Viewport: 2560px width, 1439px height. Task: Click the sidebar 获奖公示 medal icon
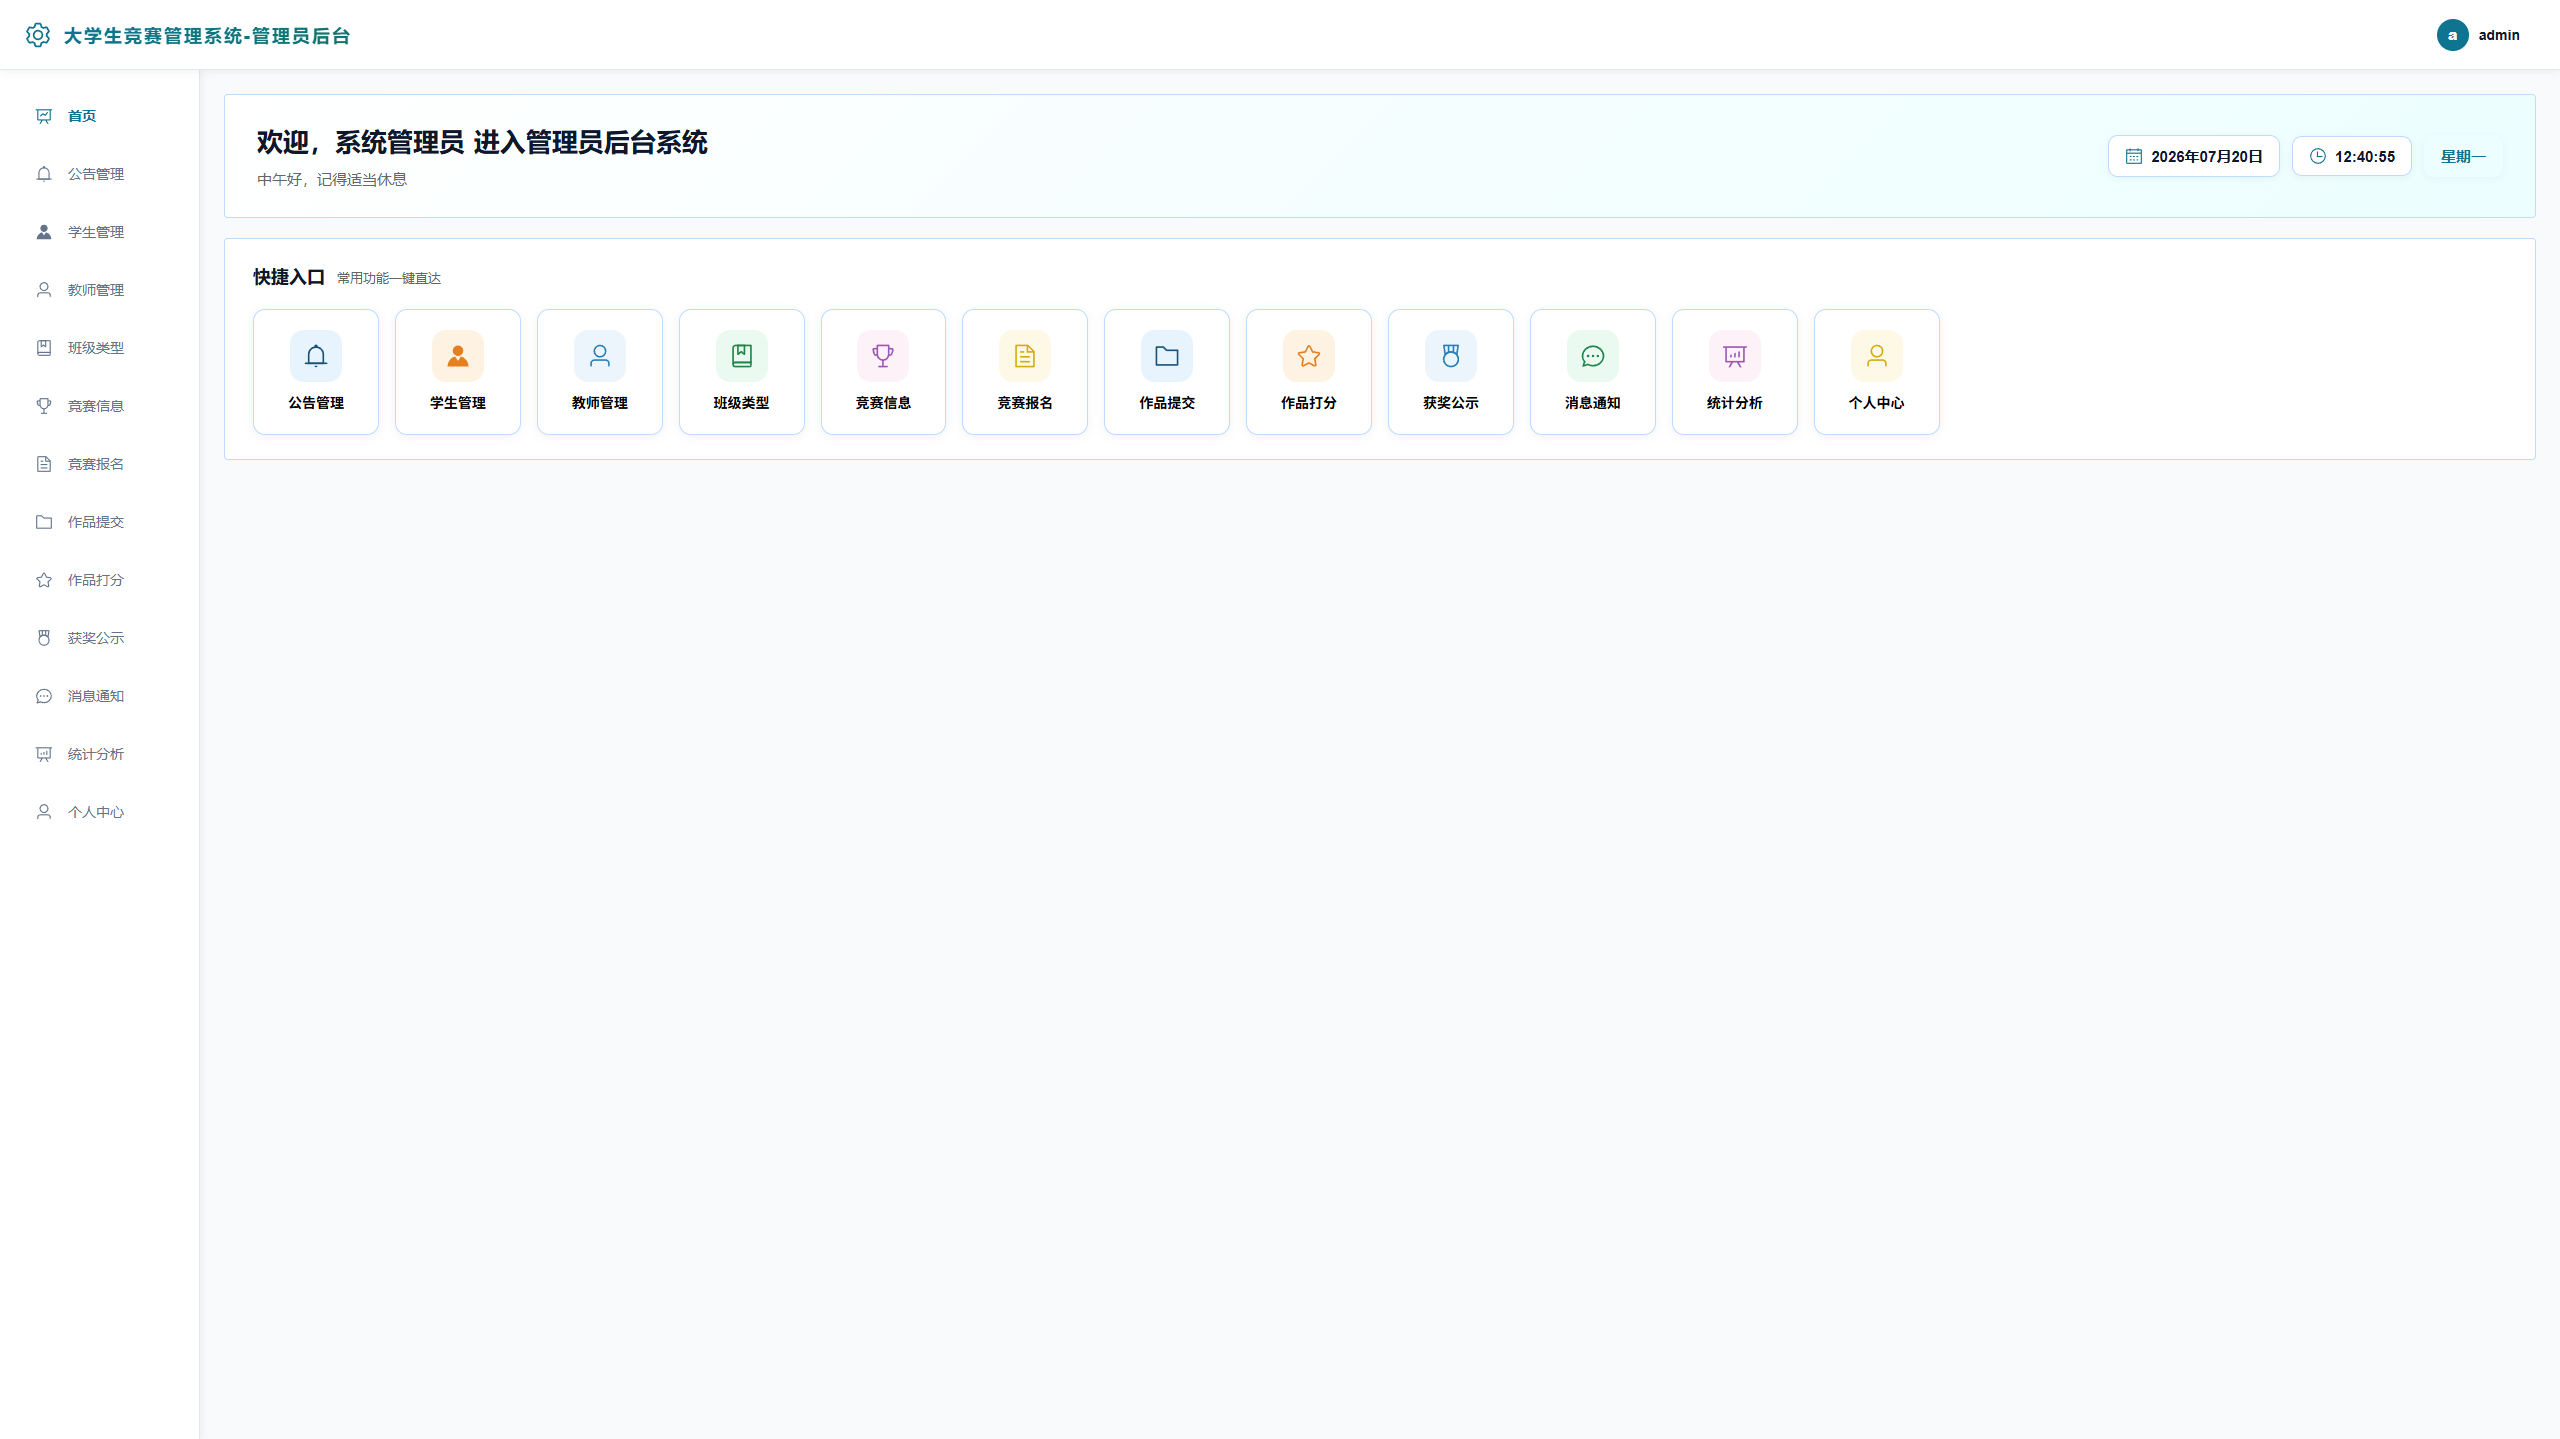tap(44, 638)
